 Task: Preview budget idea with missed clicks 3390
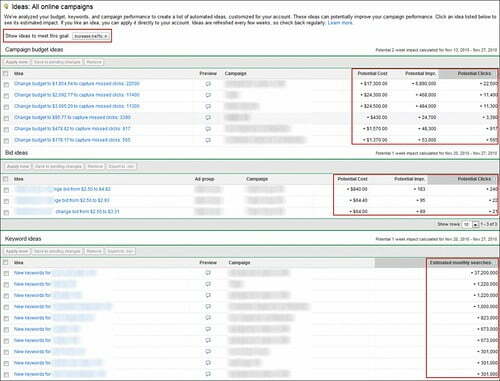tap(208, 118)
